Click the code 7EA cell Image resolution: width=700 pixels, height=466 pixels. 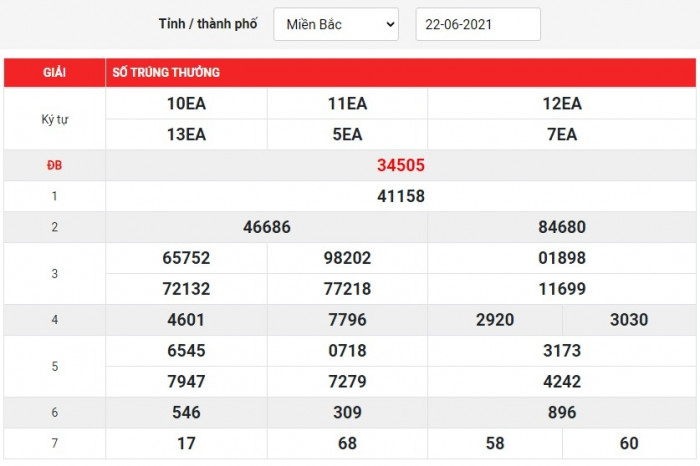[562, 135]
